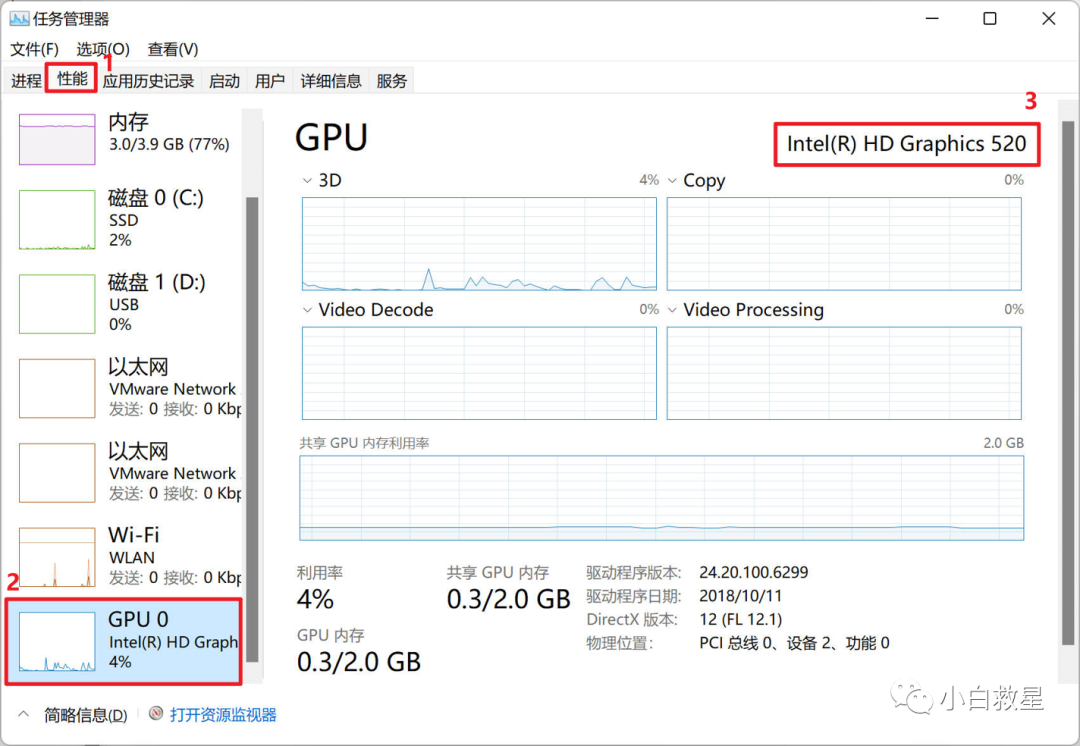Click the Task Manager app icon in title bar

(x=19, y=19)
